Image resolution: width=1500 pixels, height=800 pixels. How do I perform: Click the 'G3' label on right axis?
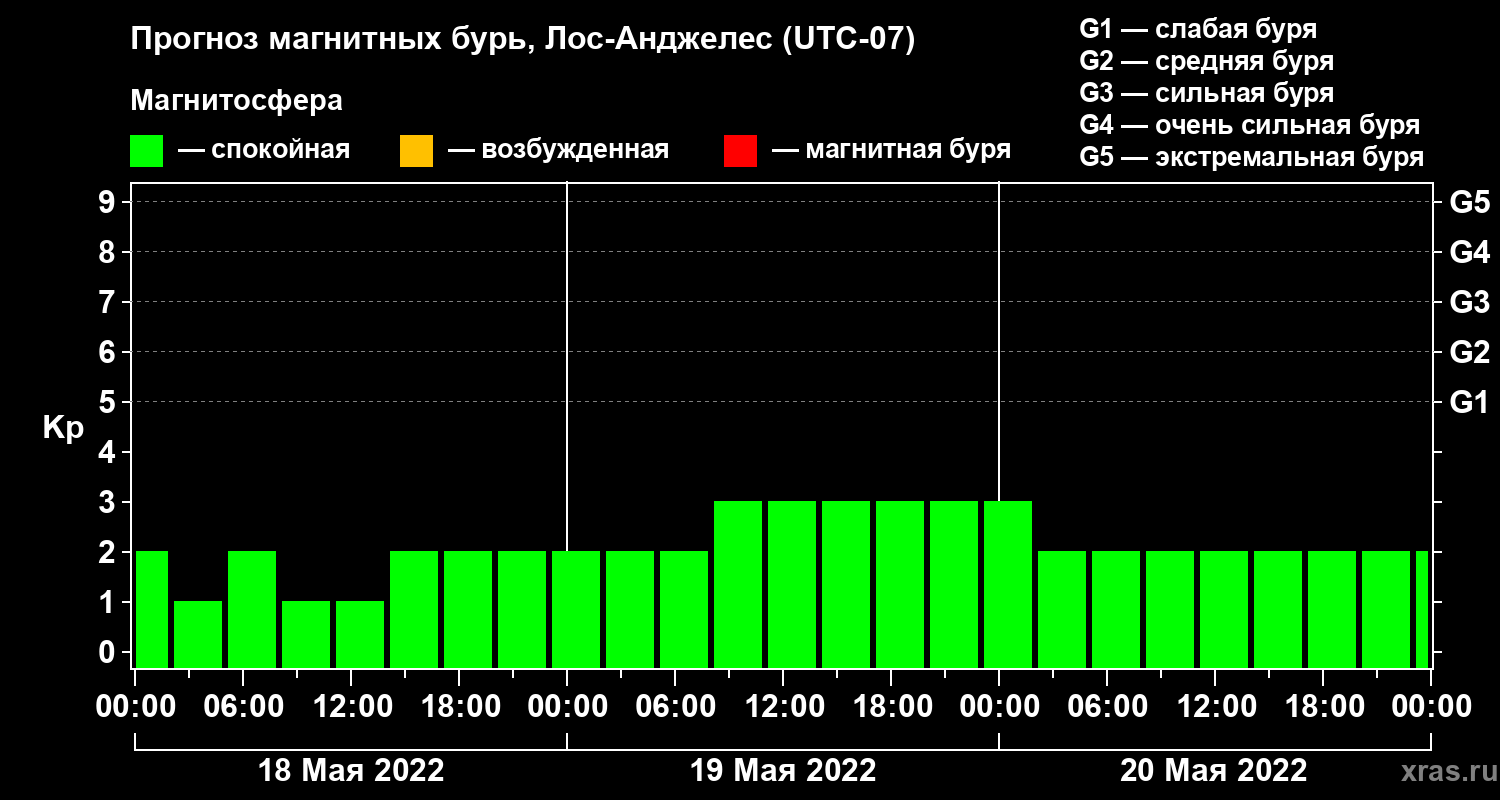[1470, 302]
